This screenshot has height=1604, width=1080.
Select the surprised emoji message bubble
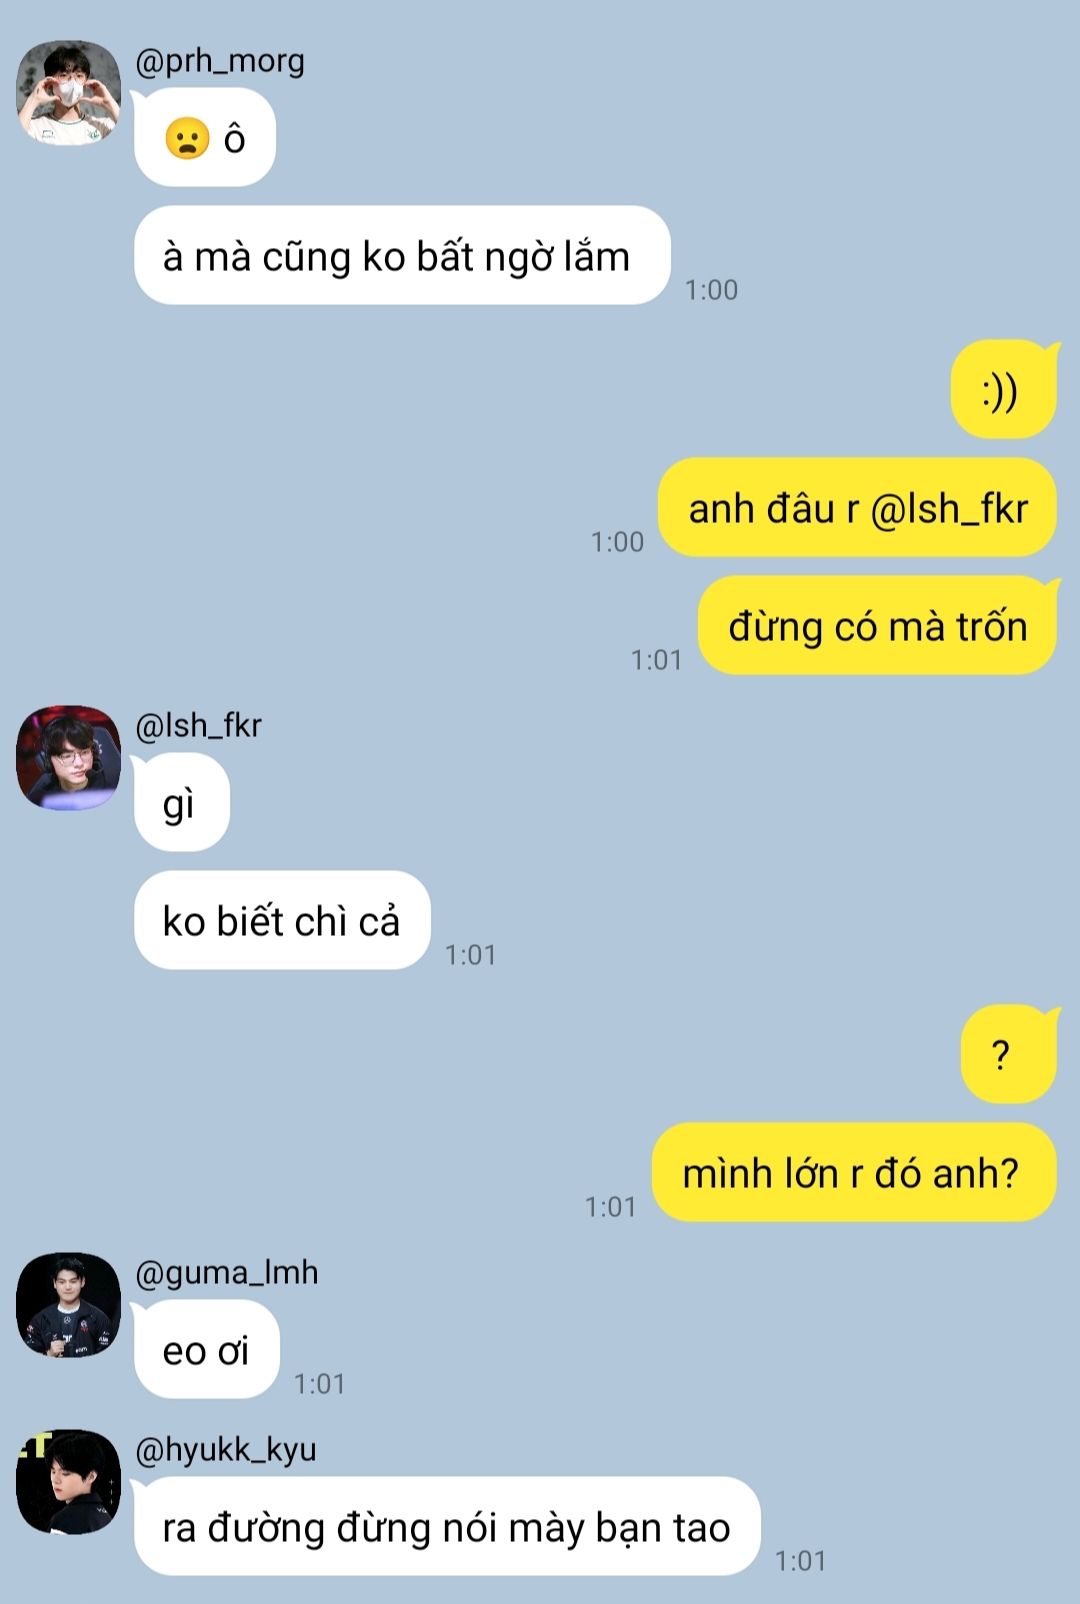205,137
